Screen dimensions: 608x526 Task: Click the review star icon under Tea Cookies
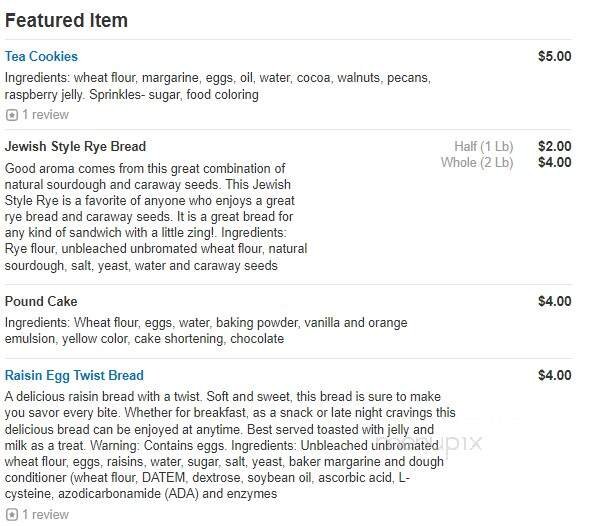(12, 115)
